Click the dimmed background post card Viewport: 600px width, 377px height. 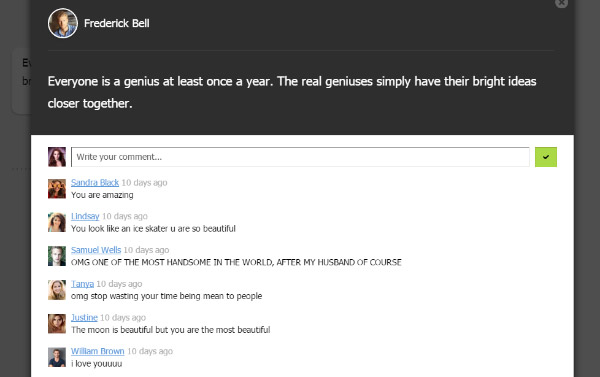point(21,80)
